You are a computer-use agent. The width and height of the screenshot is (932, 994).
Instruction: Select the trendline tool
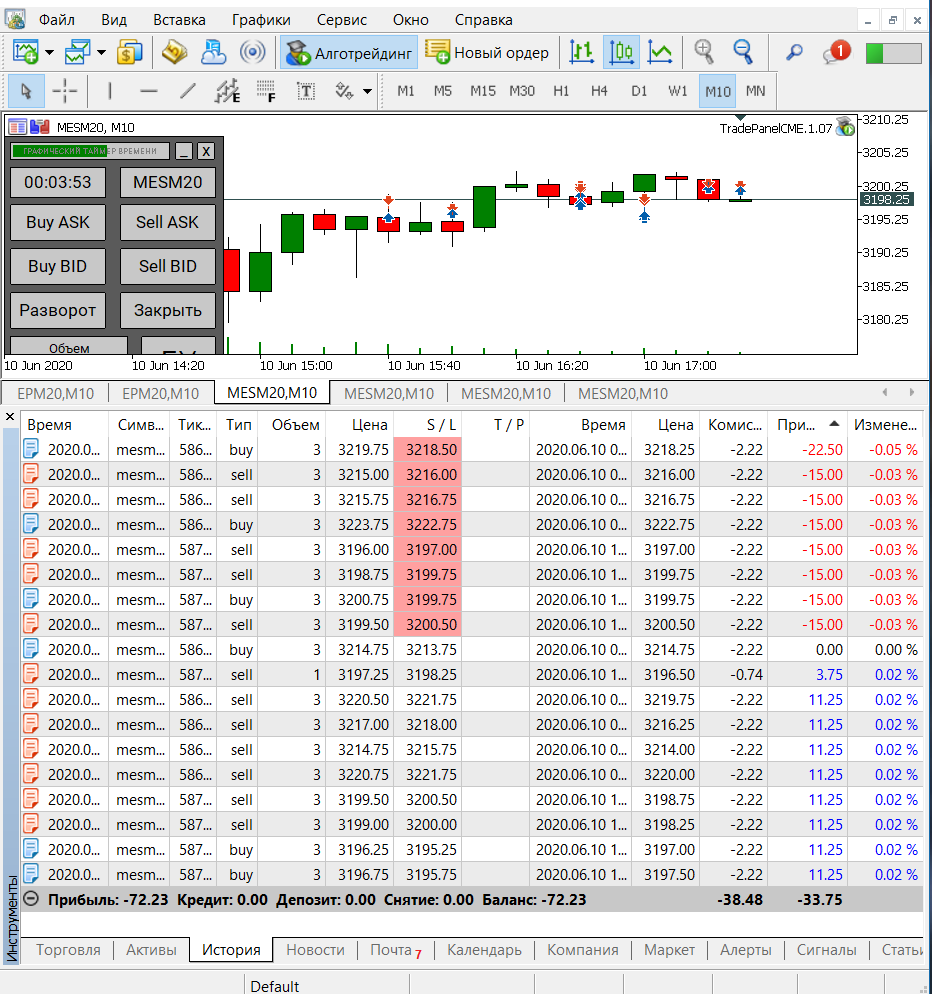[187, 91]
